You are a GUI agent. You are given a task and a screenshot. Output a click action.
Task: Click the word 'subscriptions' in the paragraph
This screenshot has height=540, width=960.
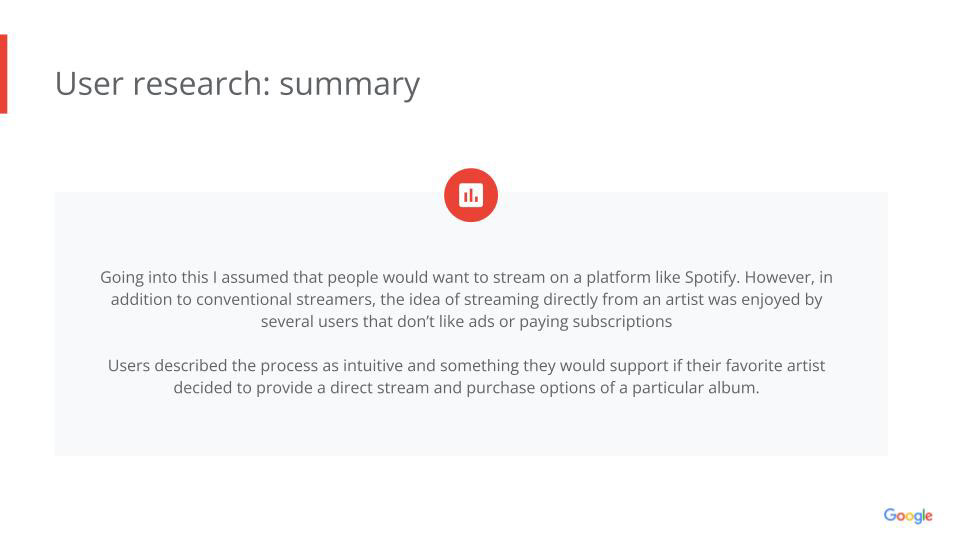click(623, 322)
